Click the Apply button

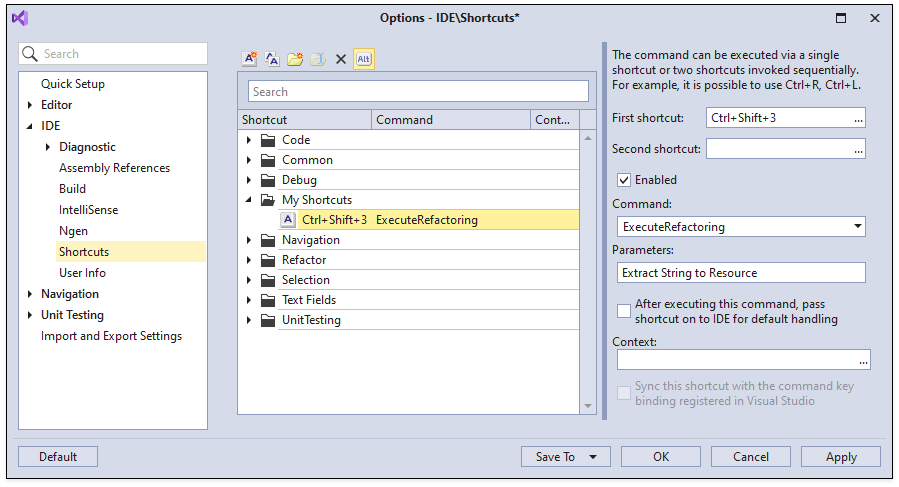pos(841,457)
